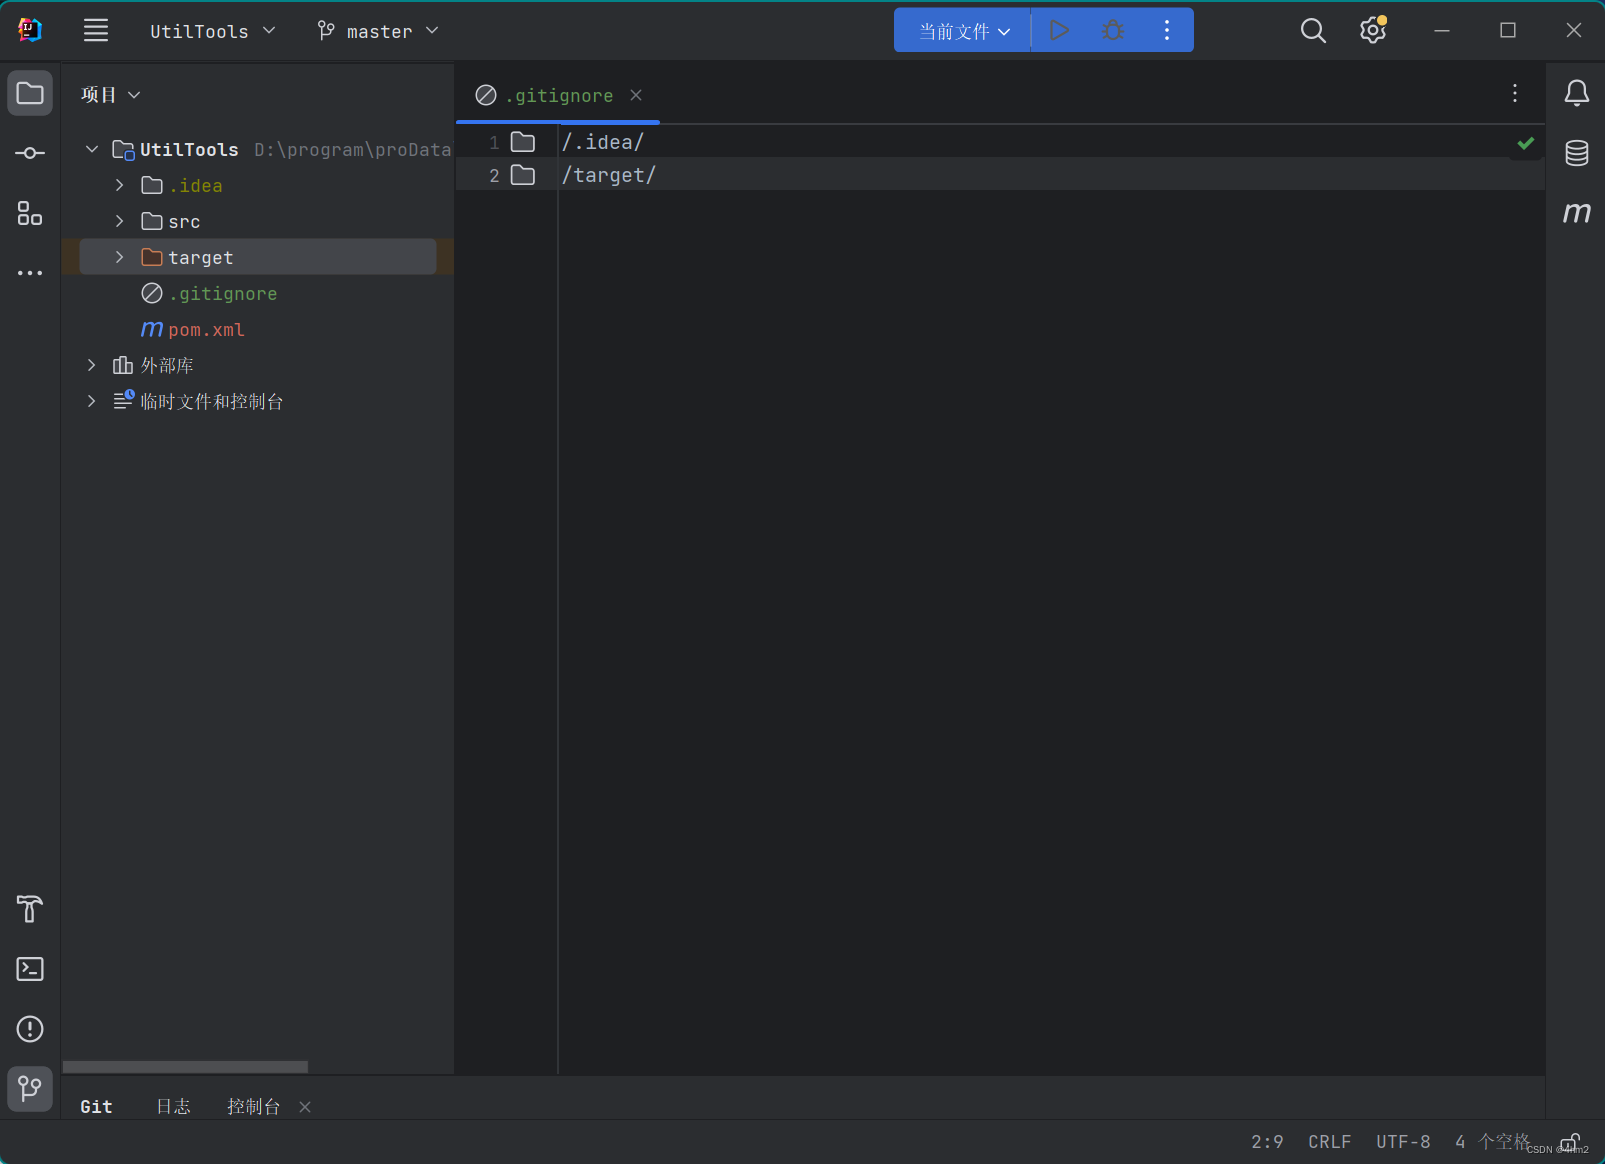
Task: Open the Problems tool window
Action: (x=30, y=1029)
